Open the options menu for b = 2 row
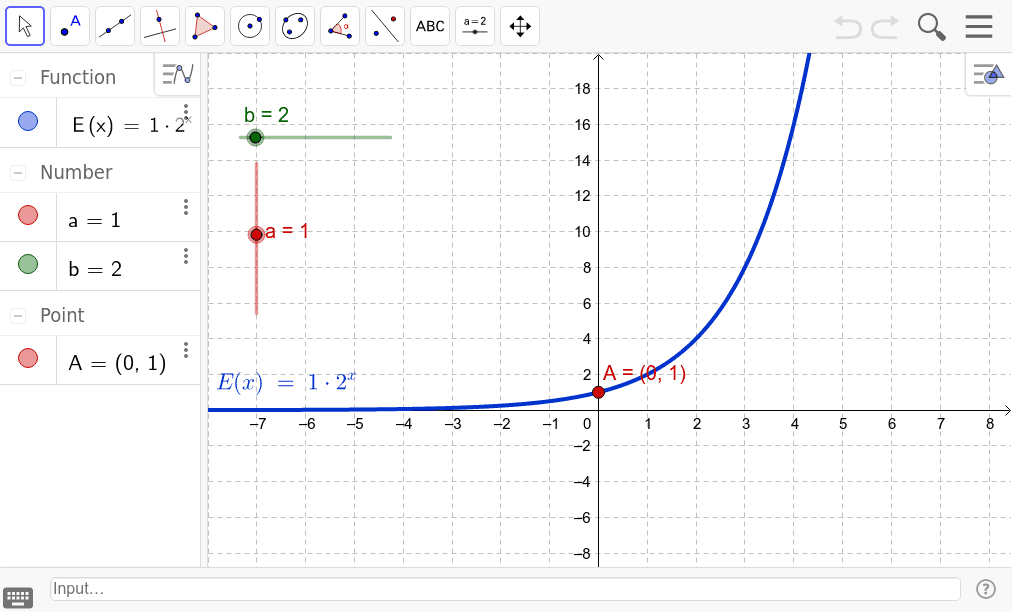Viewport: 1013px width, 612px height. click(x=186, y=256)
